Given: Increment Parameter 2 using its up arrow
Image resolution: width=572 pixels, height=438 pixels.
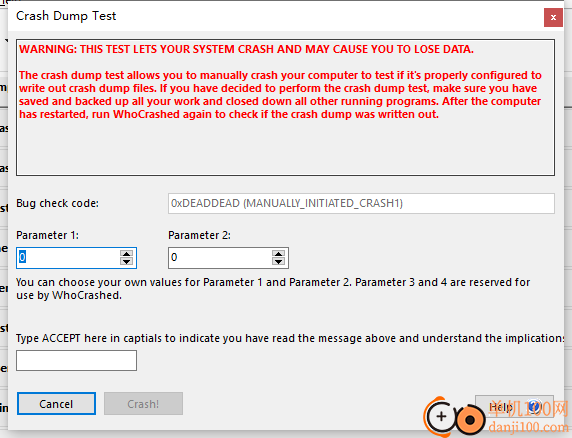Looking at the screenshot, I should coord(278,254).
